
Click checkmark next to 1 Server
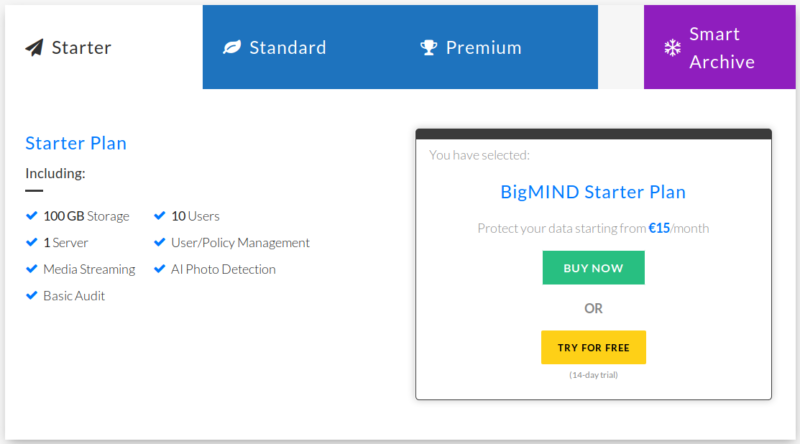tap(31, 243)
